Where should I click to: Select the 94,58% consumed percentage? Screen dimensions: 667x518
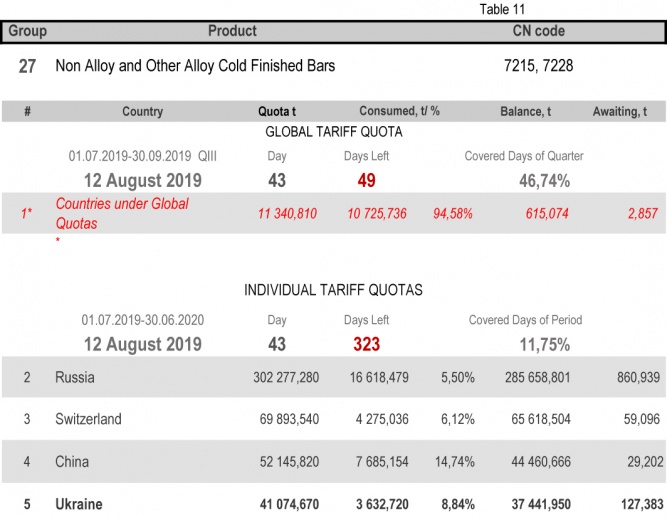pos(453,214)
